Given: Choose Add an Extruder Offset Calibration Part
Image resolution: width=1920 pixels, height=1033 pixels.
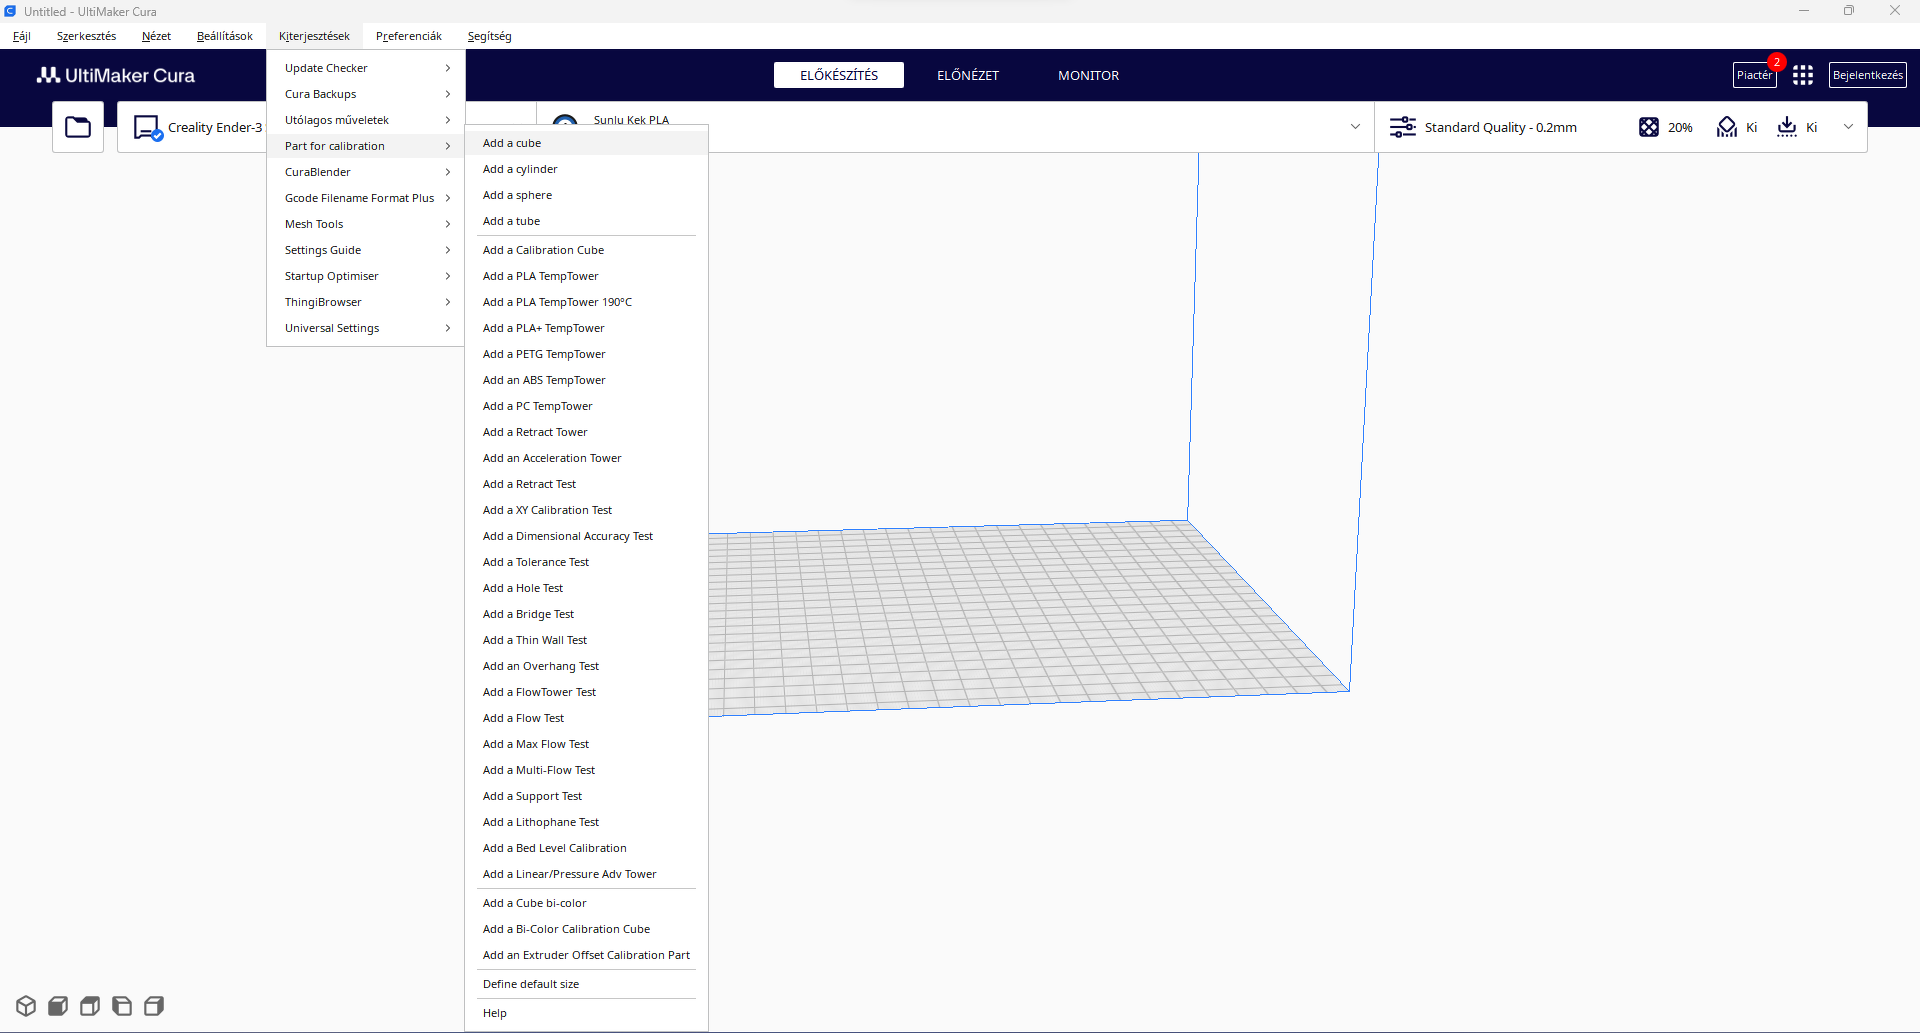Looking at the screenshot, I should coord(587,955).
